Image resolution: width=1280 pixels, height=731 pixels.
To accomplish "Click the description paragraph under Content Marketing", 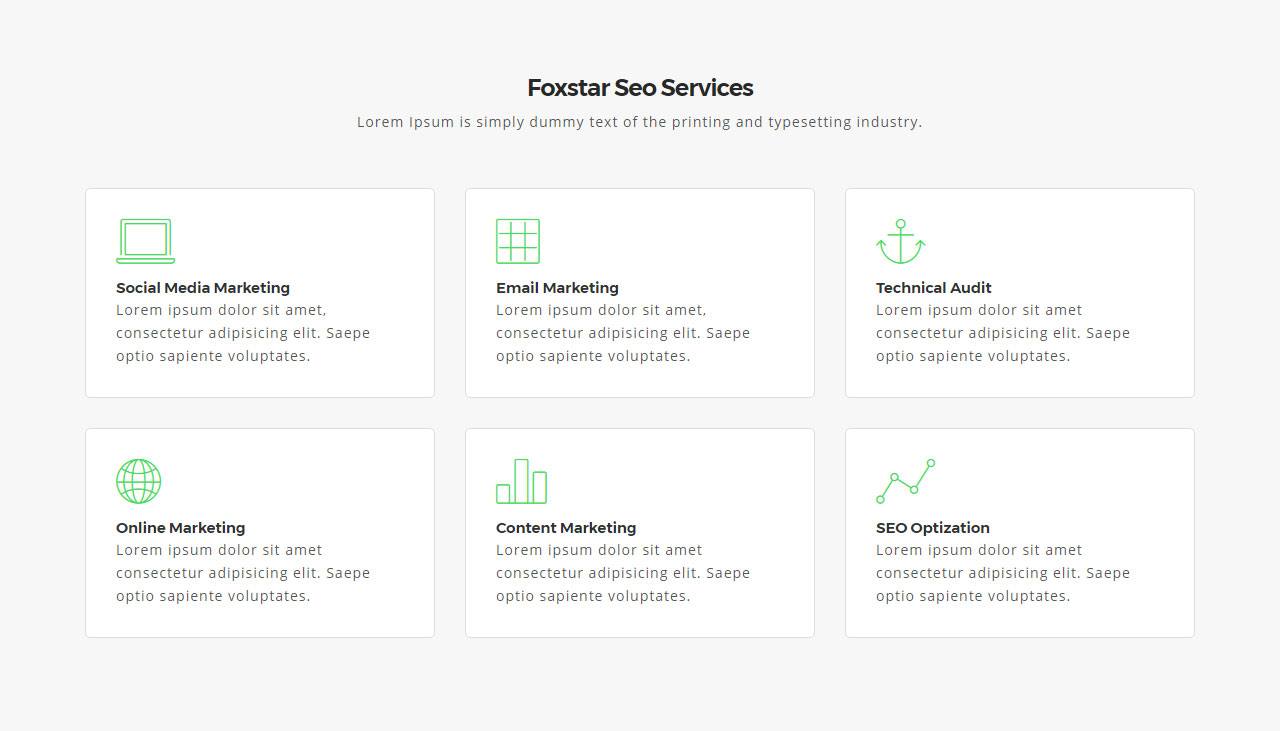I will point(623,573).
